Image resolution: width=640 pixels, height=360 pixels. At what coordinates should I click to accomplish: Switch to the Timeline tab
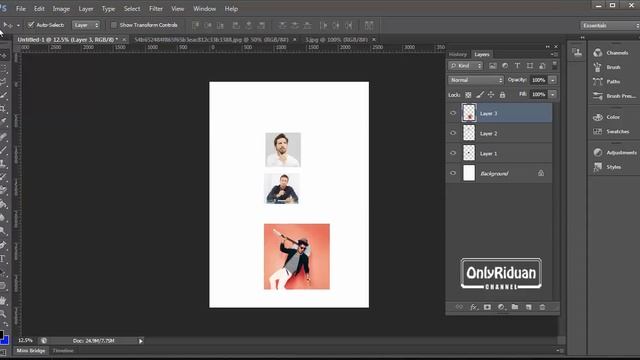(x=63, y=351)
